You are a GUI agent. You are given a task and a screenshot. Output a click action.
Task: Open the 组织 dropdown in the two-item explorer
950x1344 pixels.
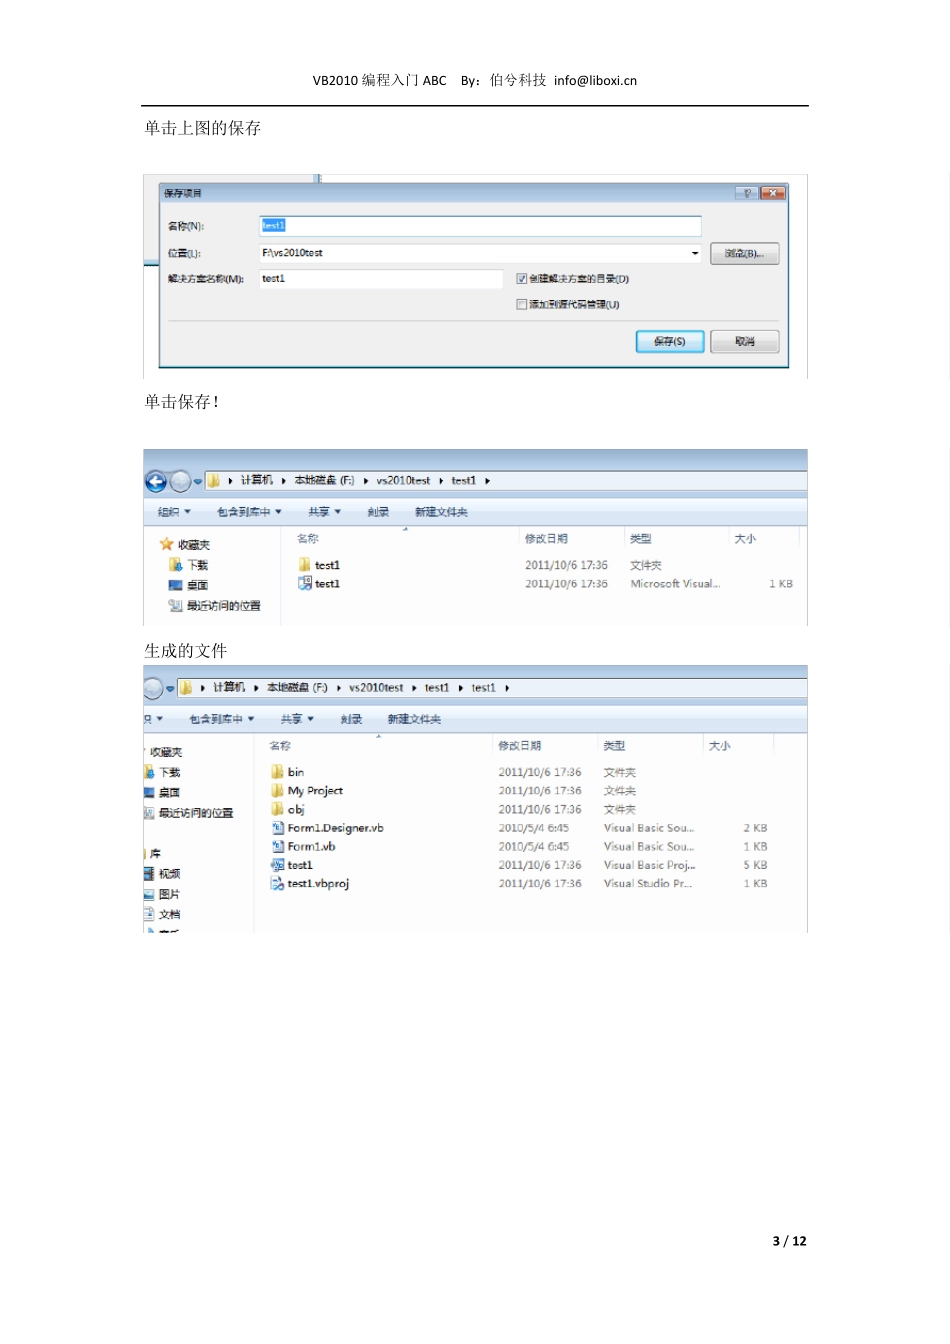(174, 512)
